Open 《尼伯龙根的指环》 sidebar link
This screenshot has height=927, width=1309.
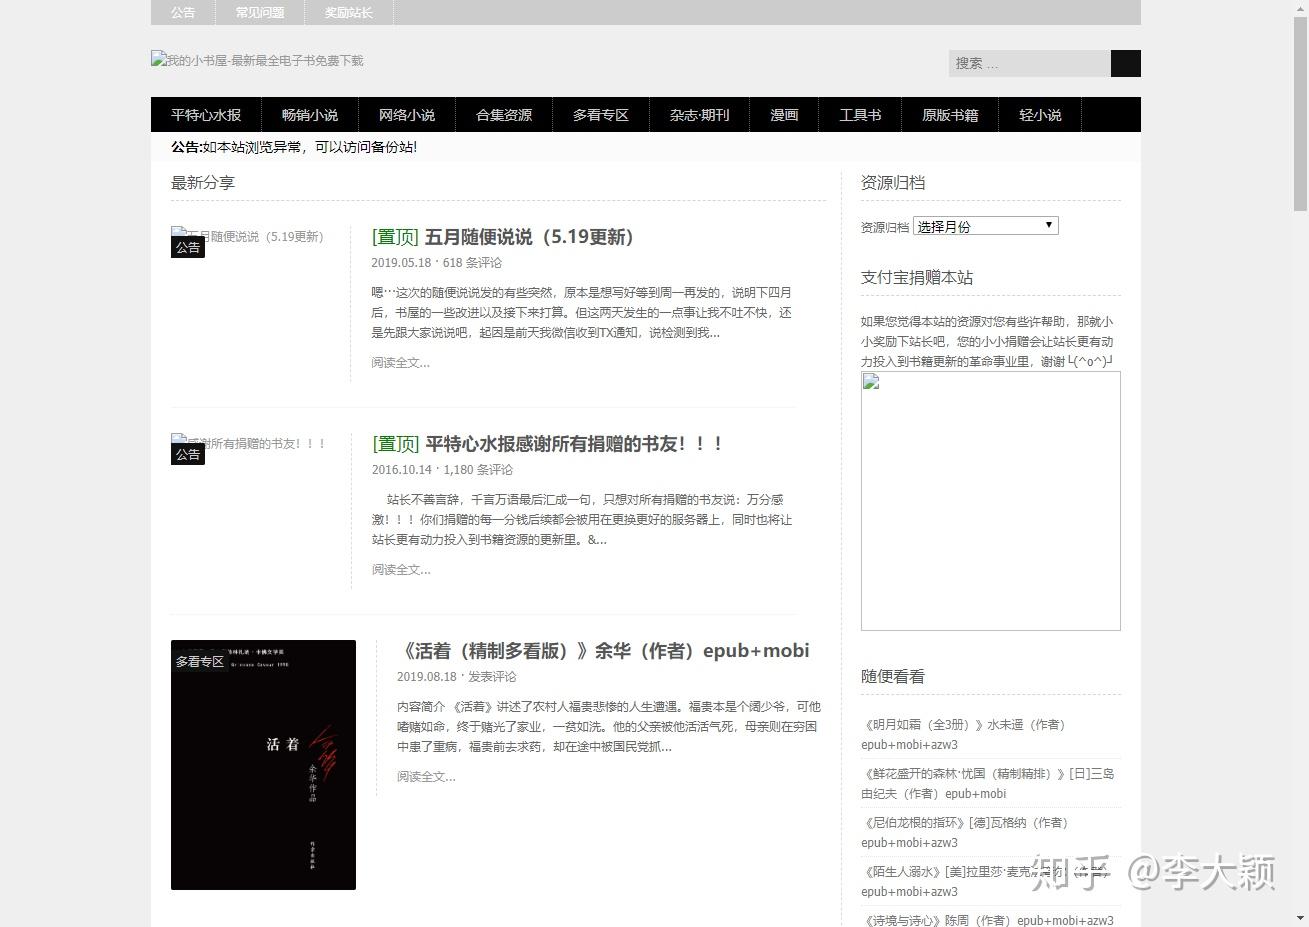[x=965, y=832]
